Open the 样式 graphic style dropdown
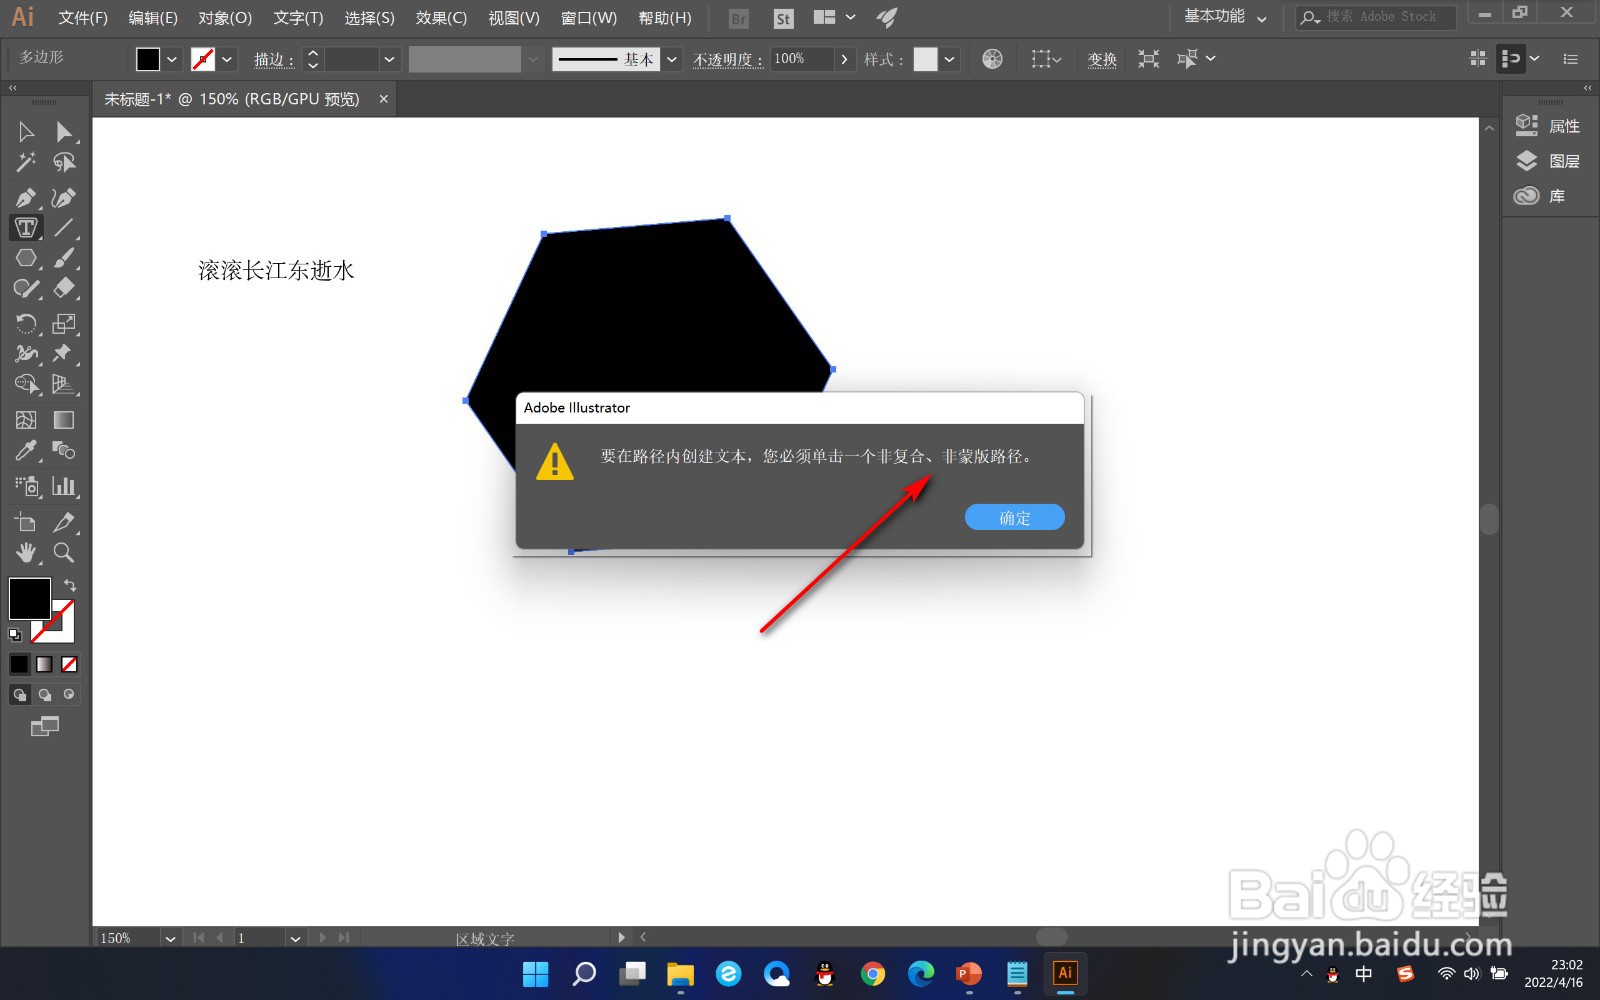The height and width of the screenshot is (1000, 1600). tap(949, 59)
